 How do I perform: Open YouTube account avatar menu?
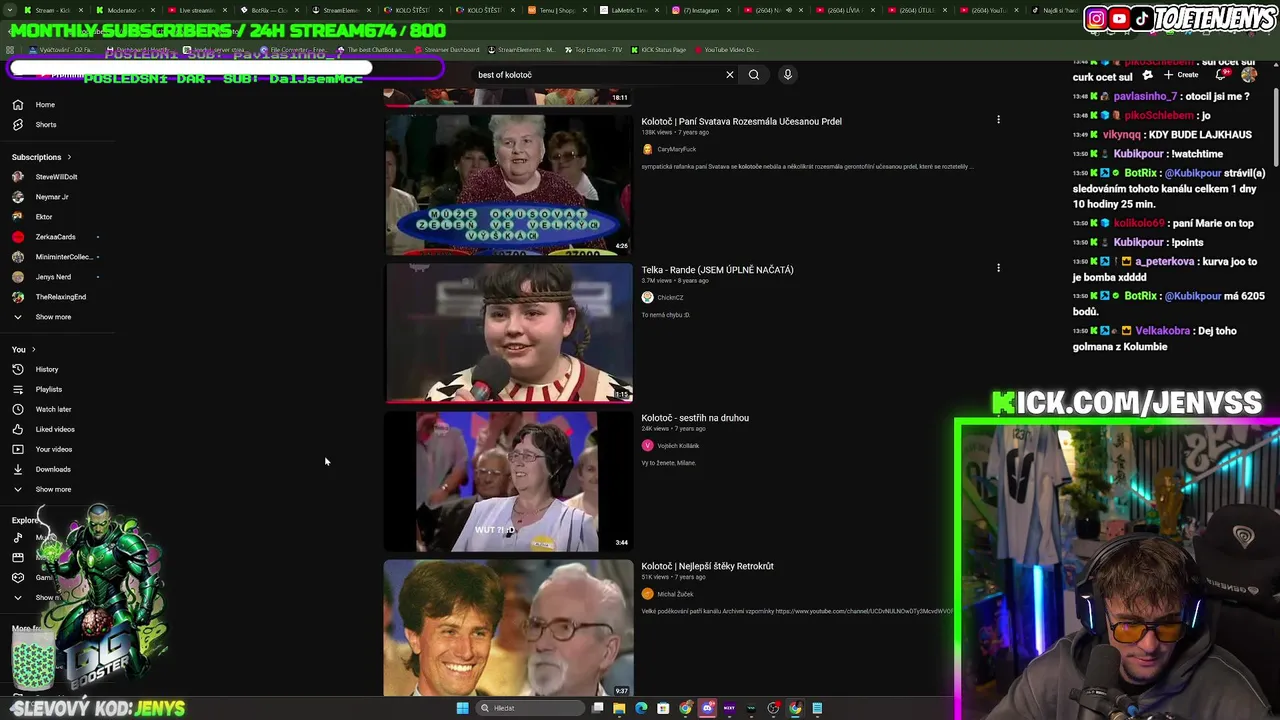point(1249,75)
